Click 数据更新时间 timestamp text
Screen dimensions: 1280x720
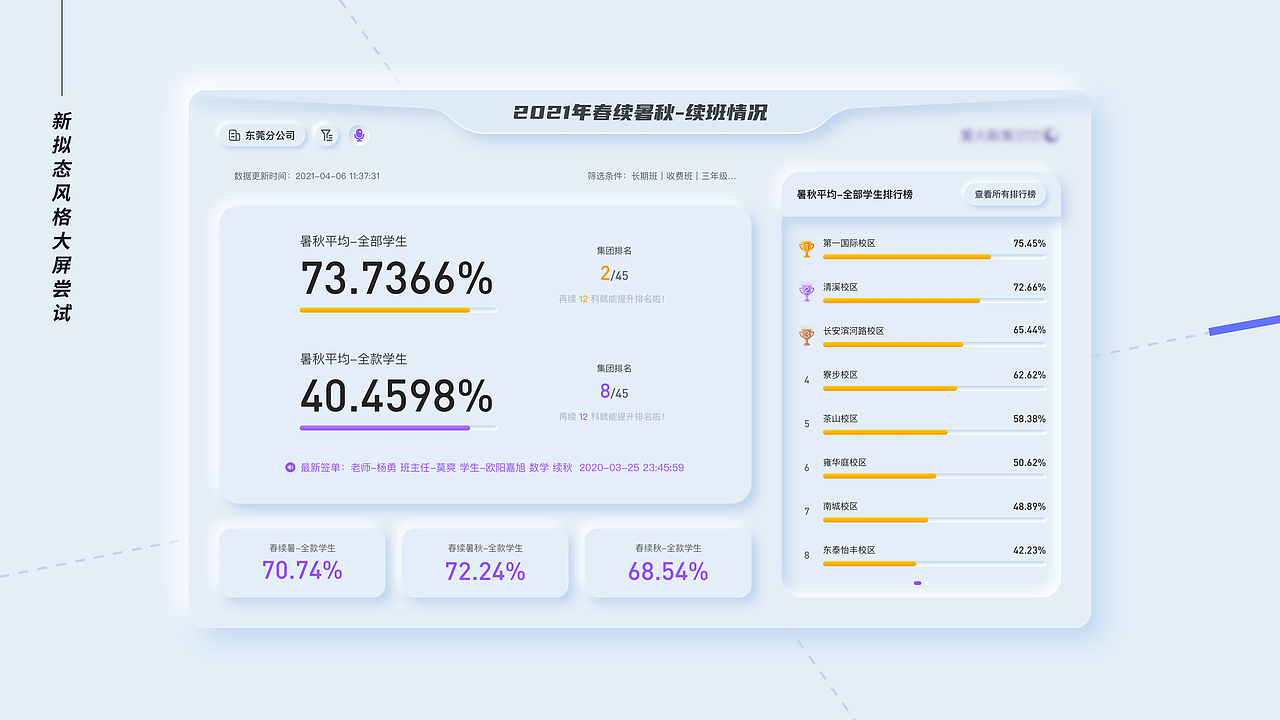pyautogui.click(x=307, y=176)
